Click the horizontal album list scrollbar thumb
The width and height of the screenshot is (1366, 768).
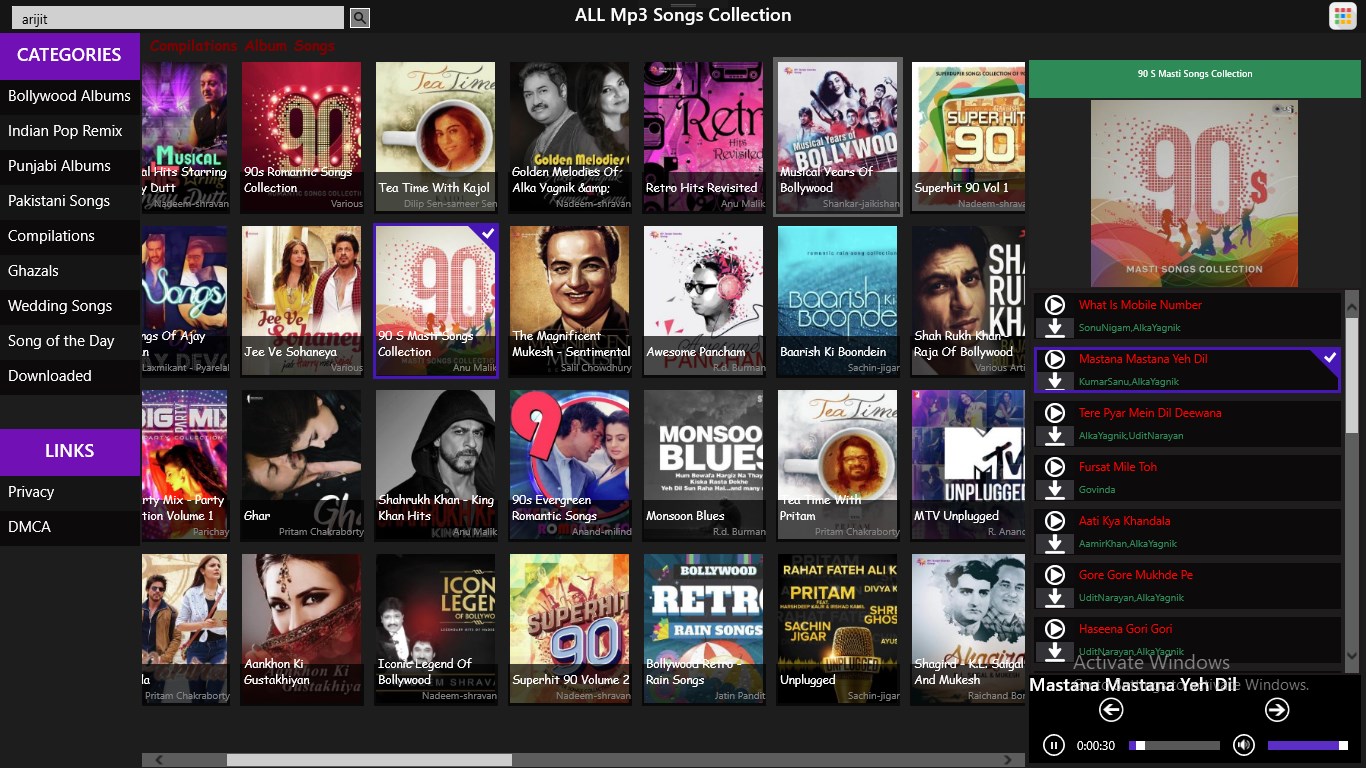tap(369, 760)
